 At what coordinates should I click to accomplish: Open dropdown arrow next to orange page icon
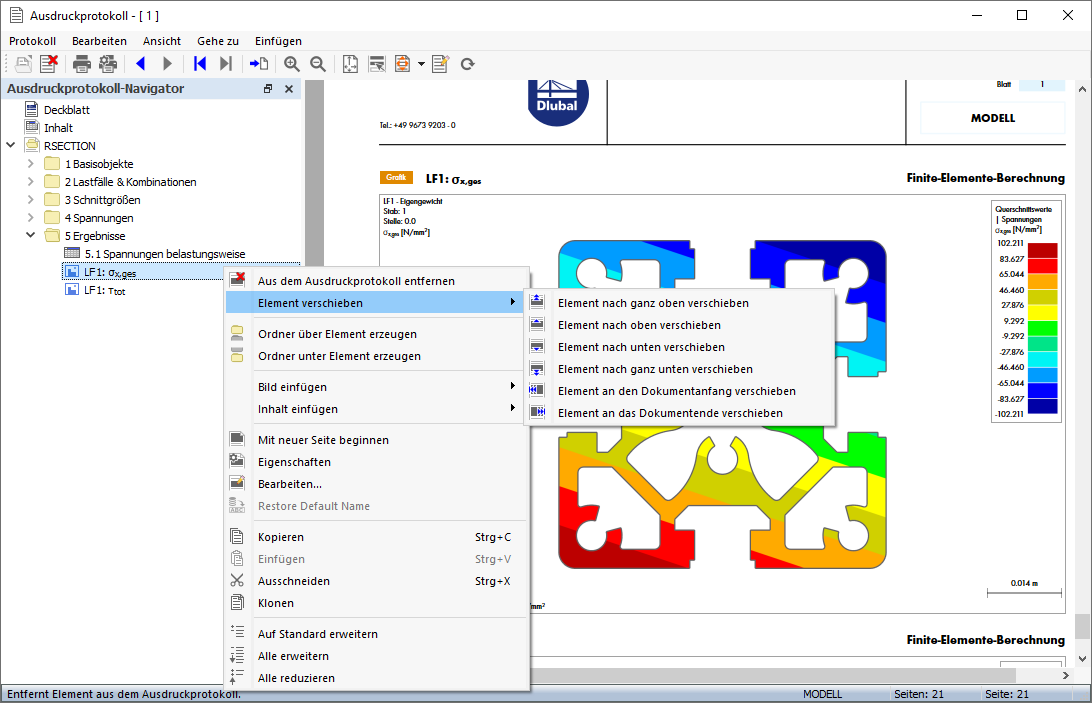[x=421, y=64]
